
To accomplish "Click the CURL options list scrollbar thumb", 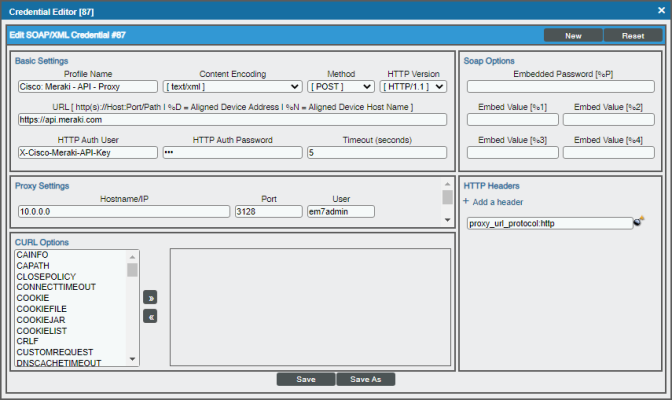I will pos(132,270).
